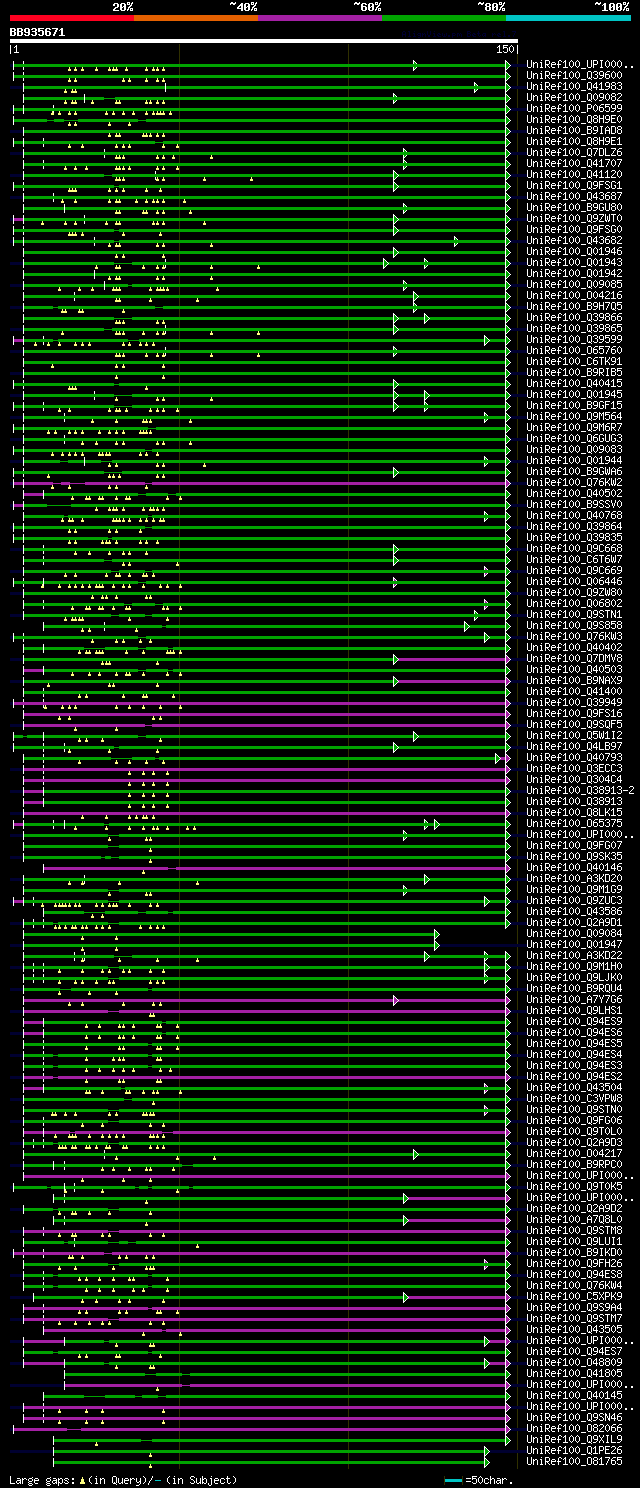Select label UniRef100_Q9LHS1

point(574,1011)
